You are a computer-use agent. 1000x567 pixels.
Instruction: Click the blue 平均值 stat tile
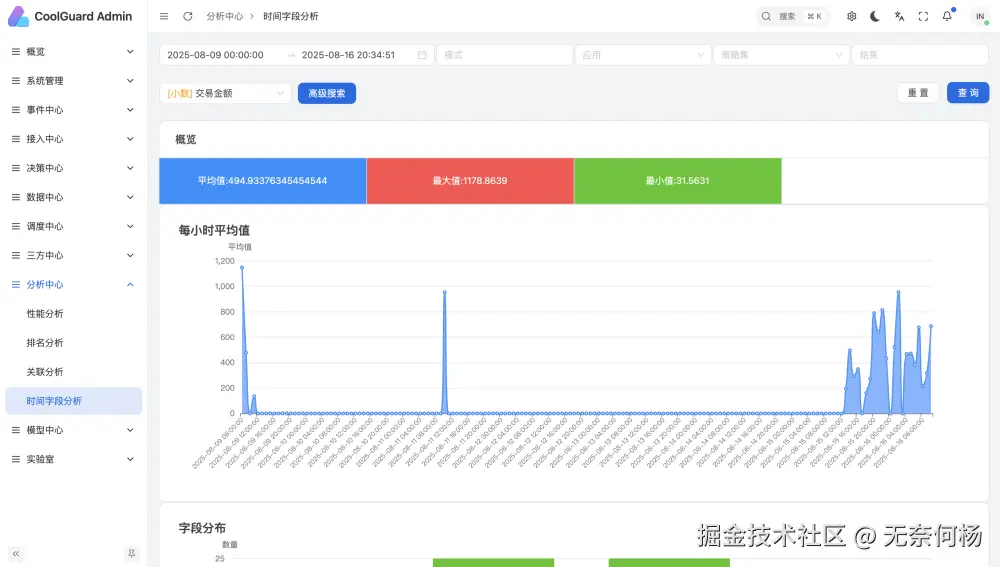263,180
